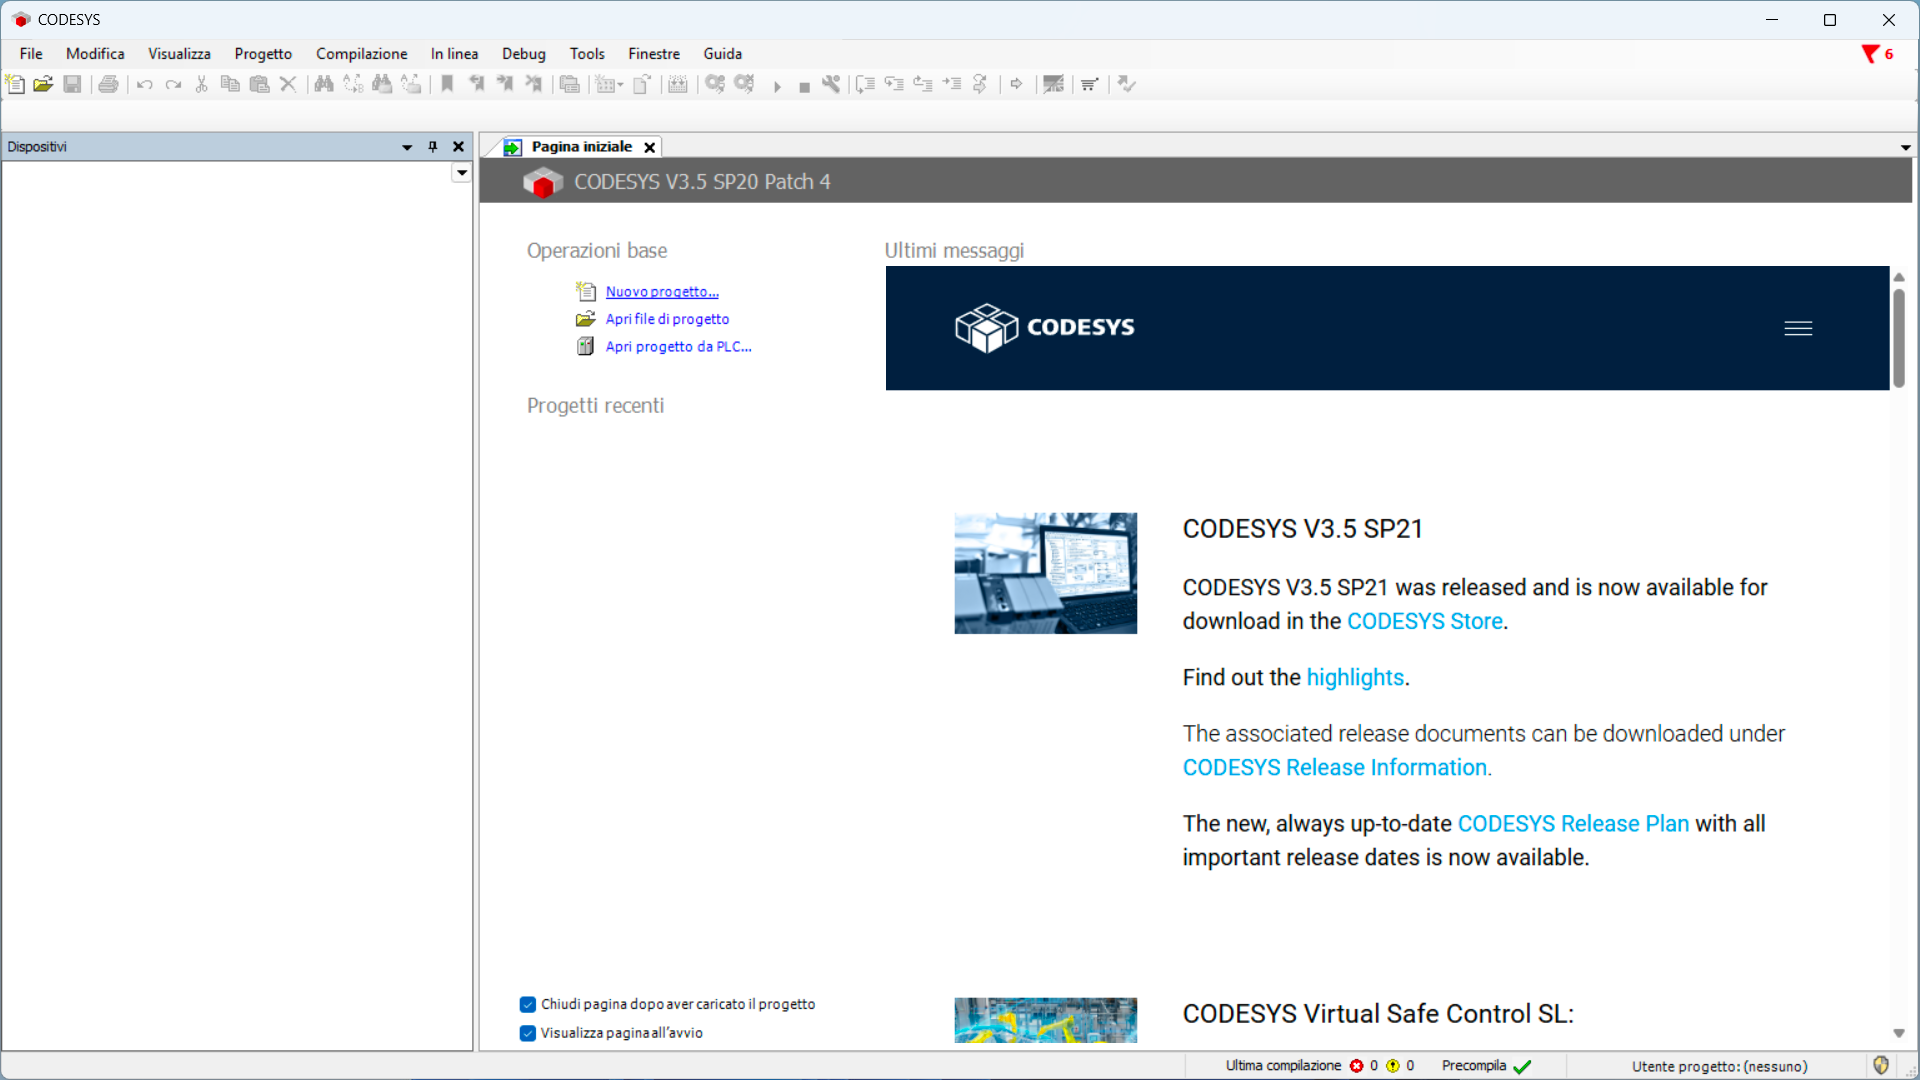The height and width of the screenshot is (1080, 1920).
Task: Click the Stop square icon in the toolbar
Action: point(804,87)
